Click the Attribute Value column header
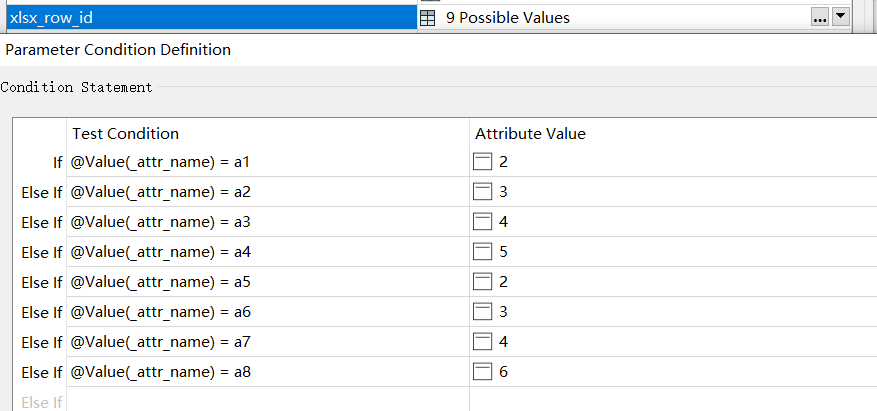Viewport: 877px width, 411px height. point(530,134)
